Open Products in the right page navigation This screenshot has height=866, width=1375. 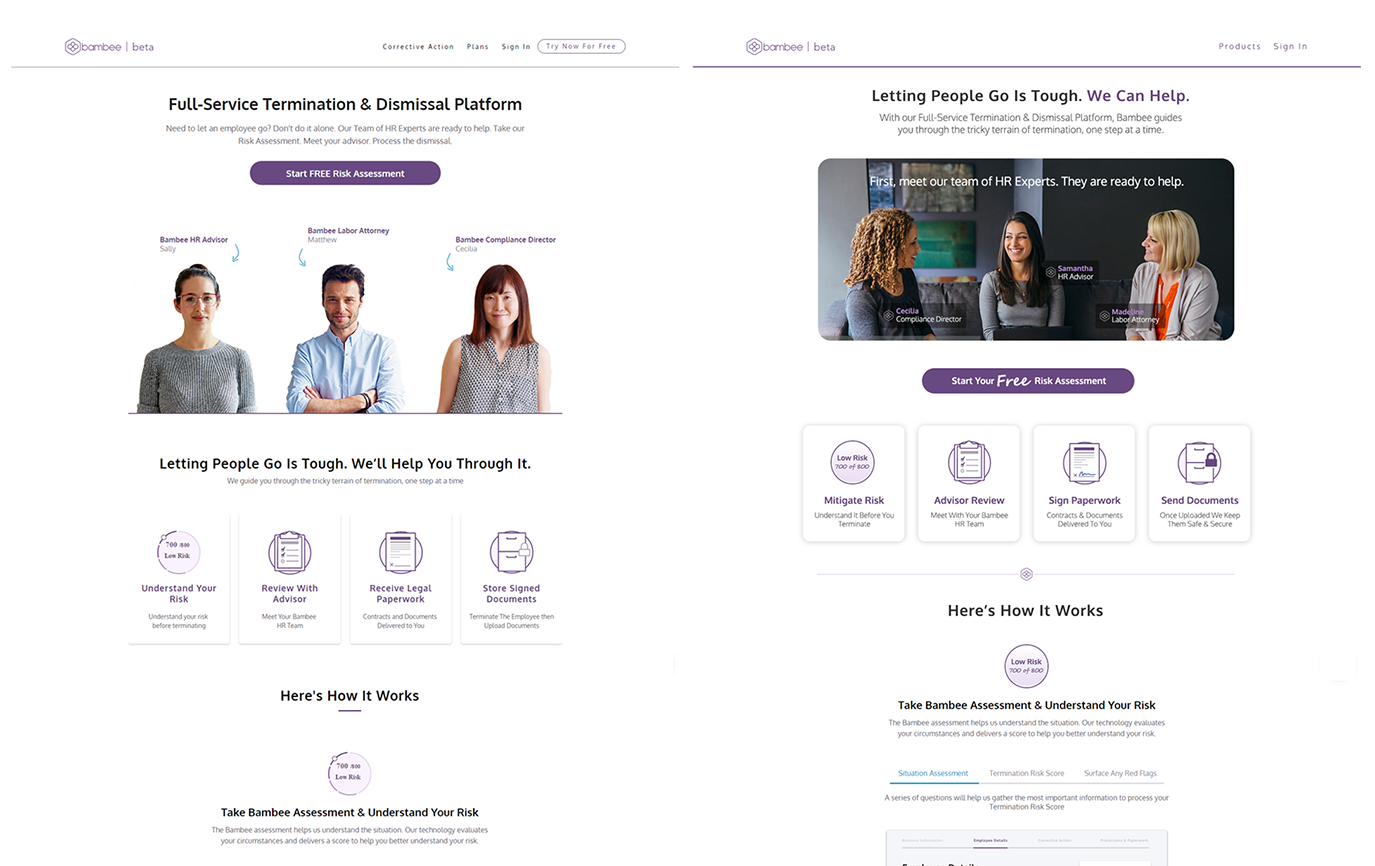click(1239, 46)
